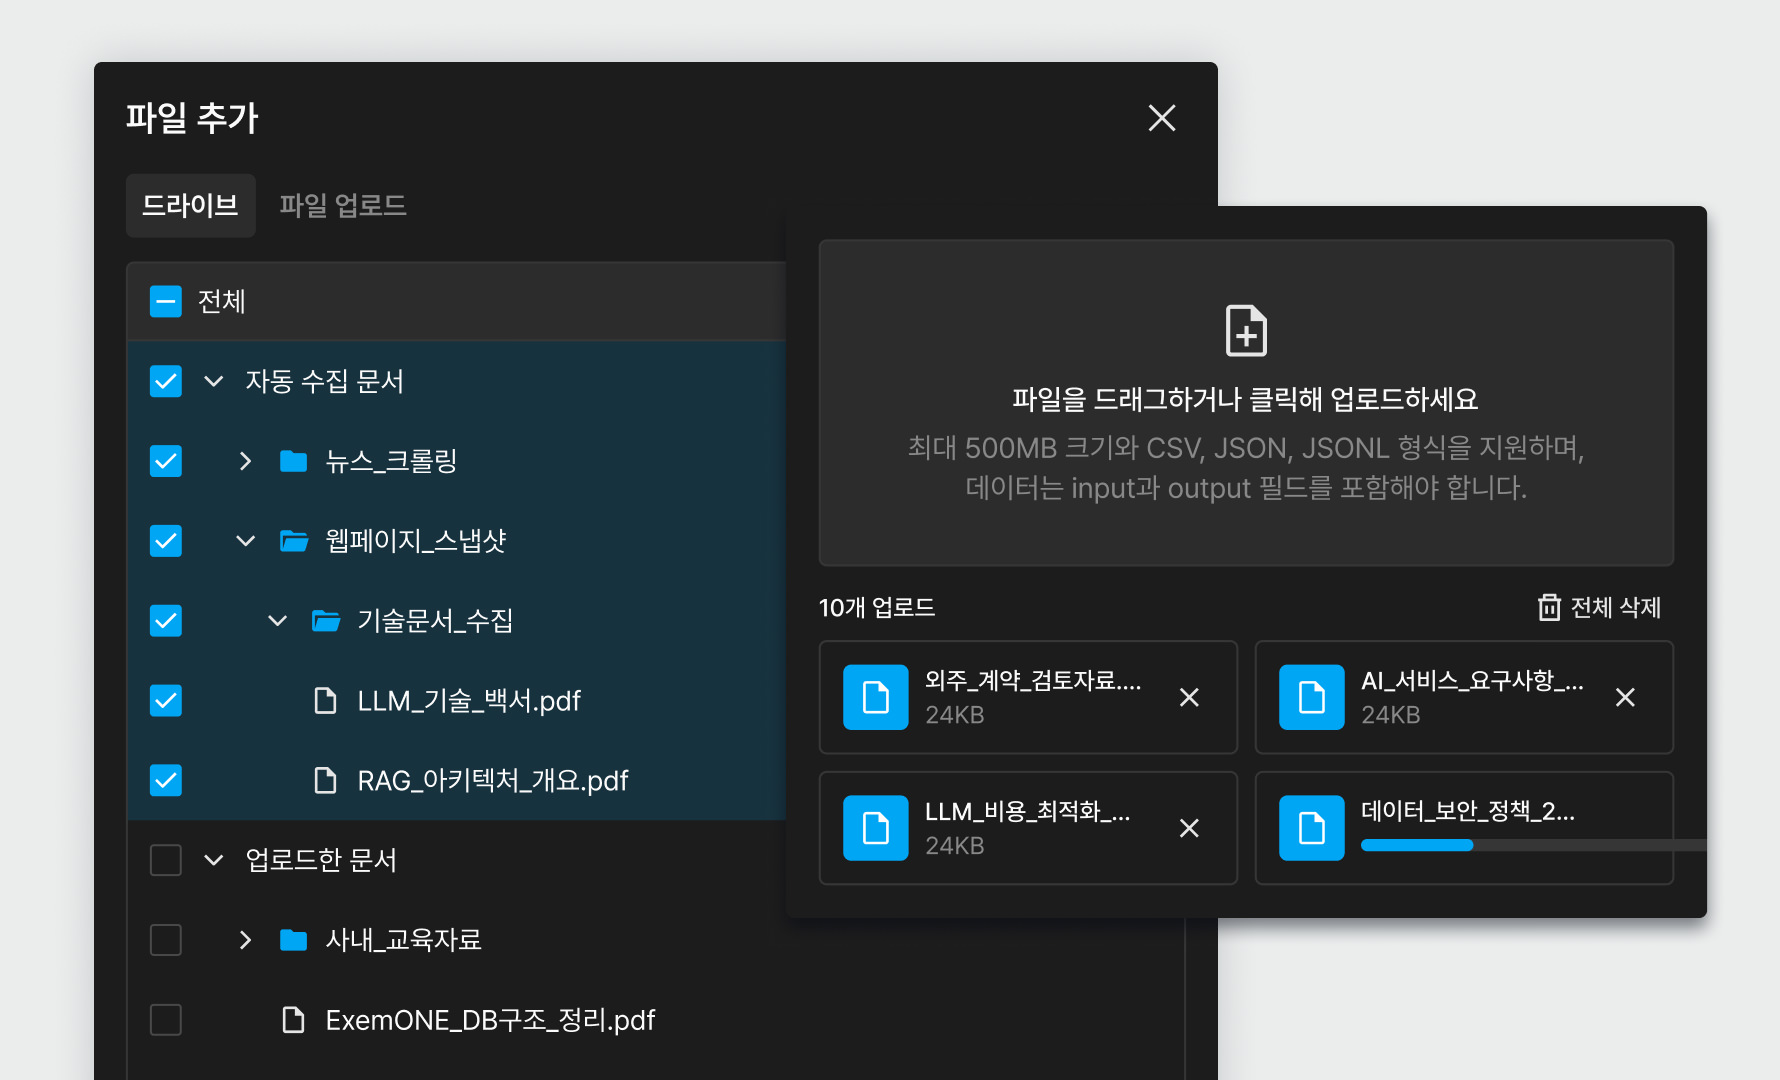Click the add-file icon in the upload dropzone
Viewport: 1780px width, 1080px height.
tap(1246, 331)
